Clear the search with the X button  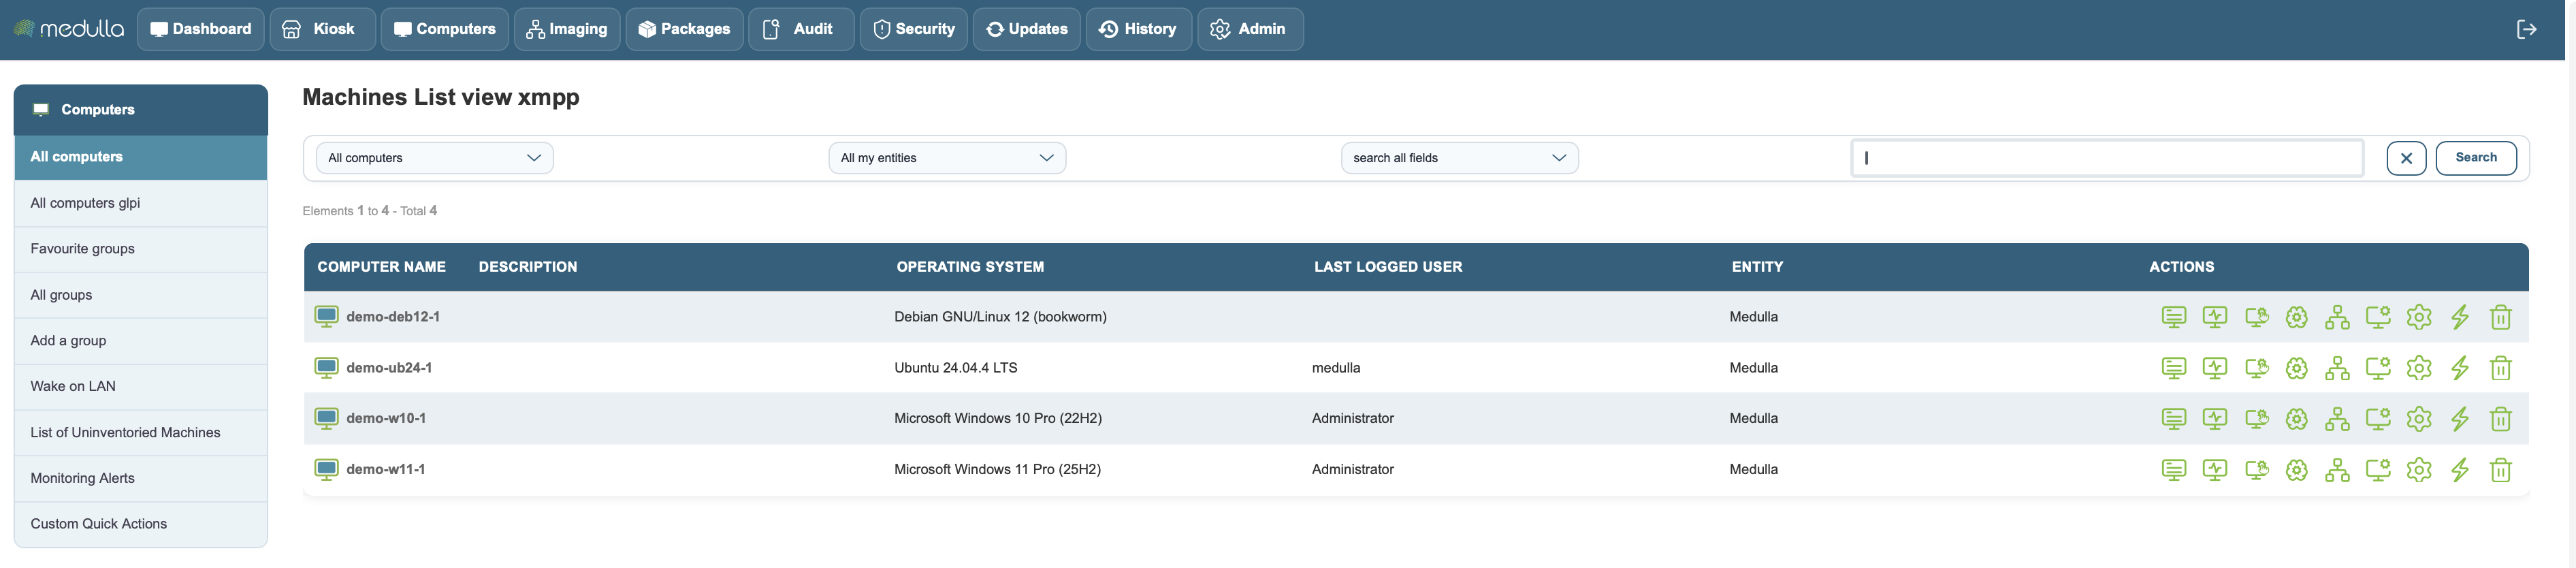2406,158
